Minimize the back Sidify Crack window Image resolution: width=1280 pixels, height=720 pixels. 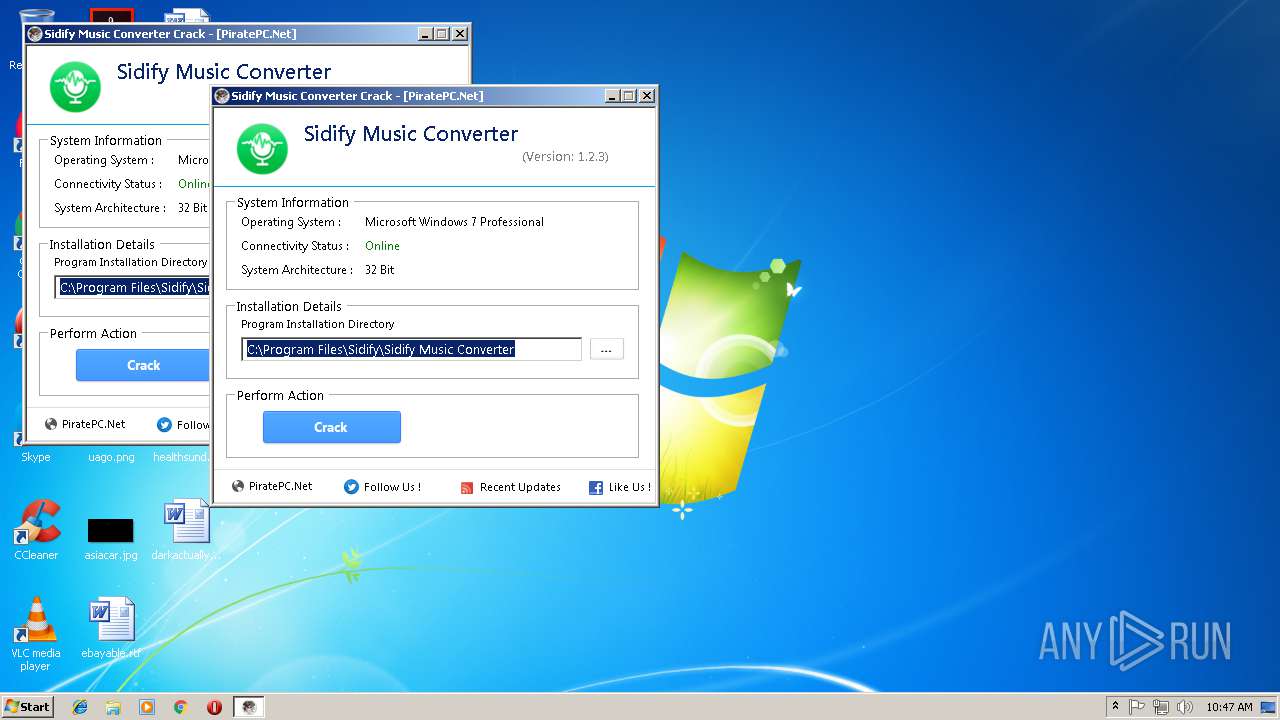425,34
